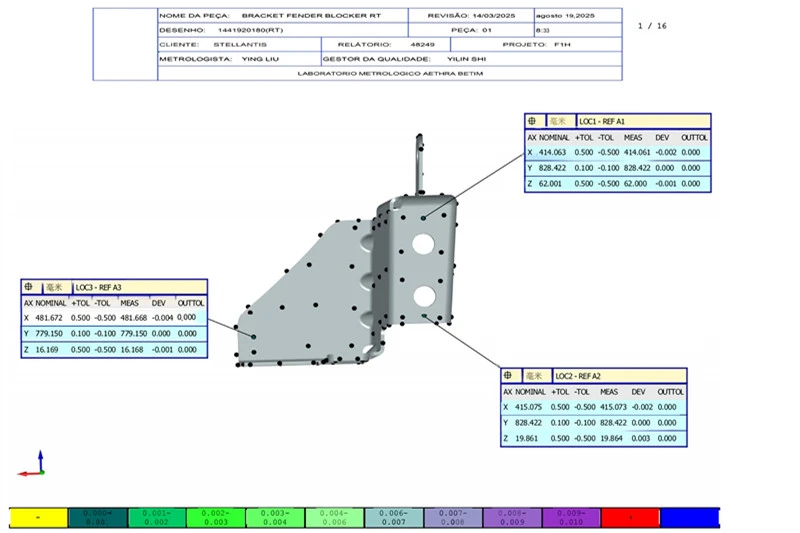
Task: Select the dark teal 0.000-0.001 legend swatch
Action: click(97, 518)
